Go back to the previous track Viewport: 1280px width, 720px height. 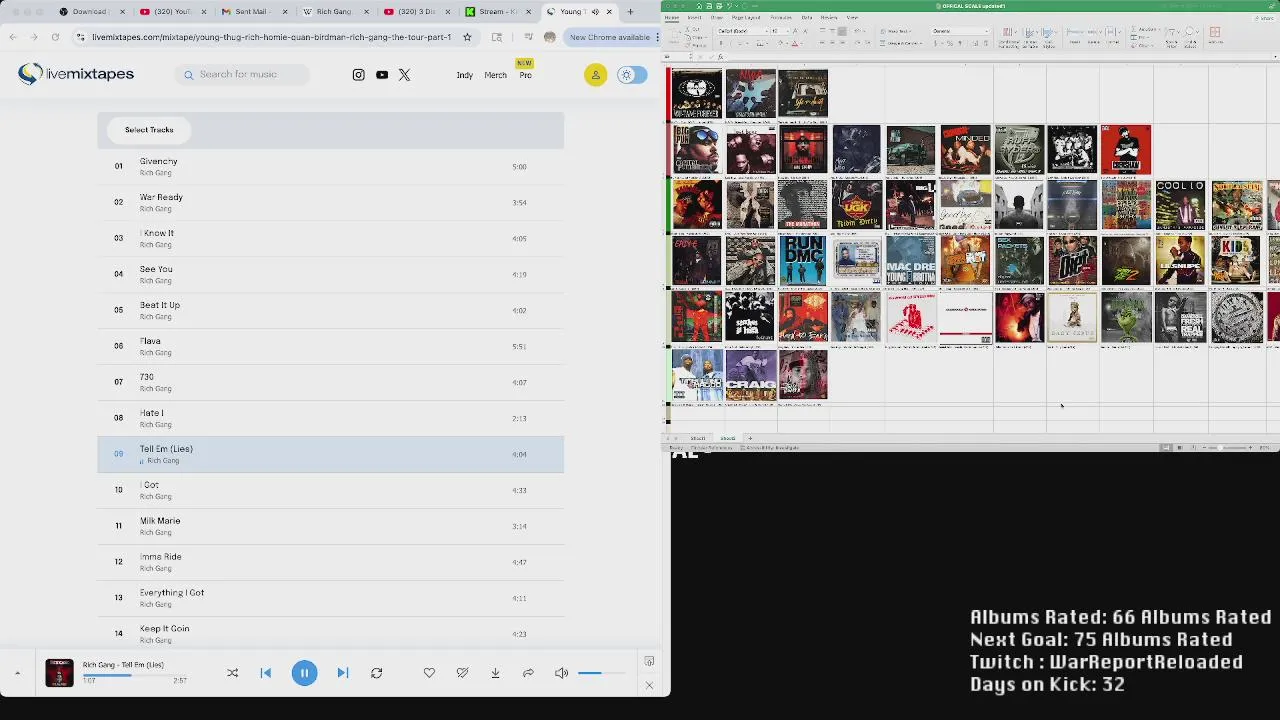tap(266, 673)
